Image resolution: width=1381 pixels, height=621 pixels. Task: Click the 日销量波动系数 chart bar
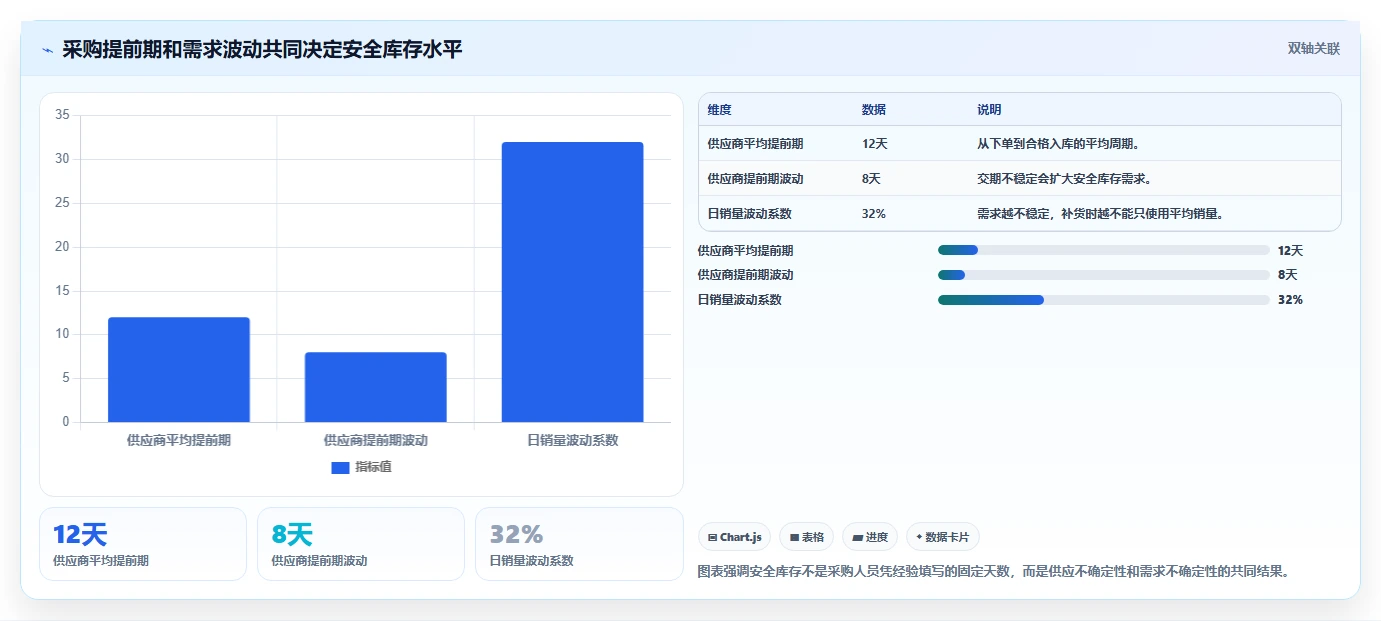click(572, 282)
